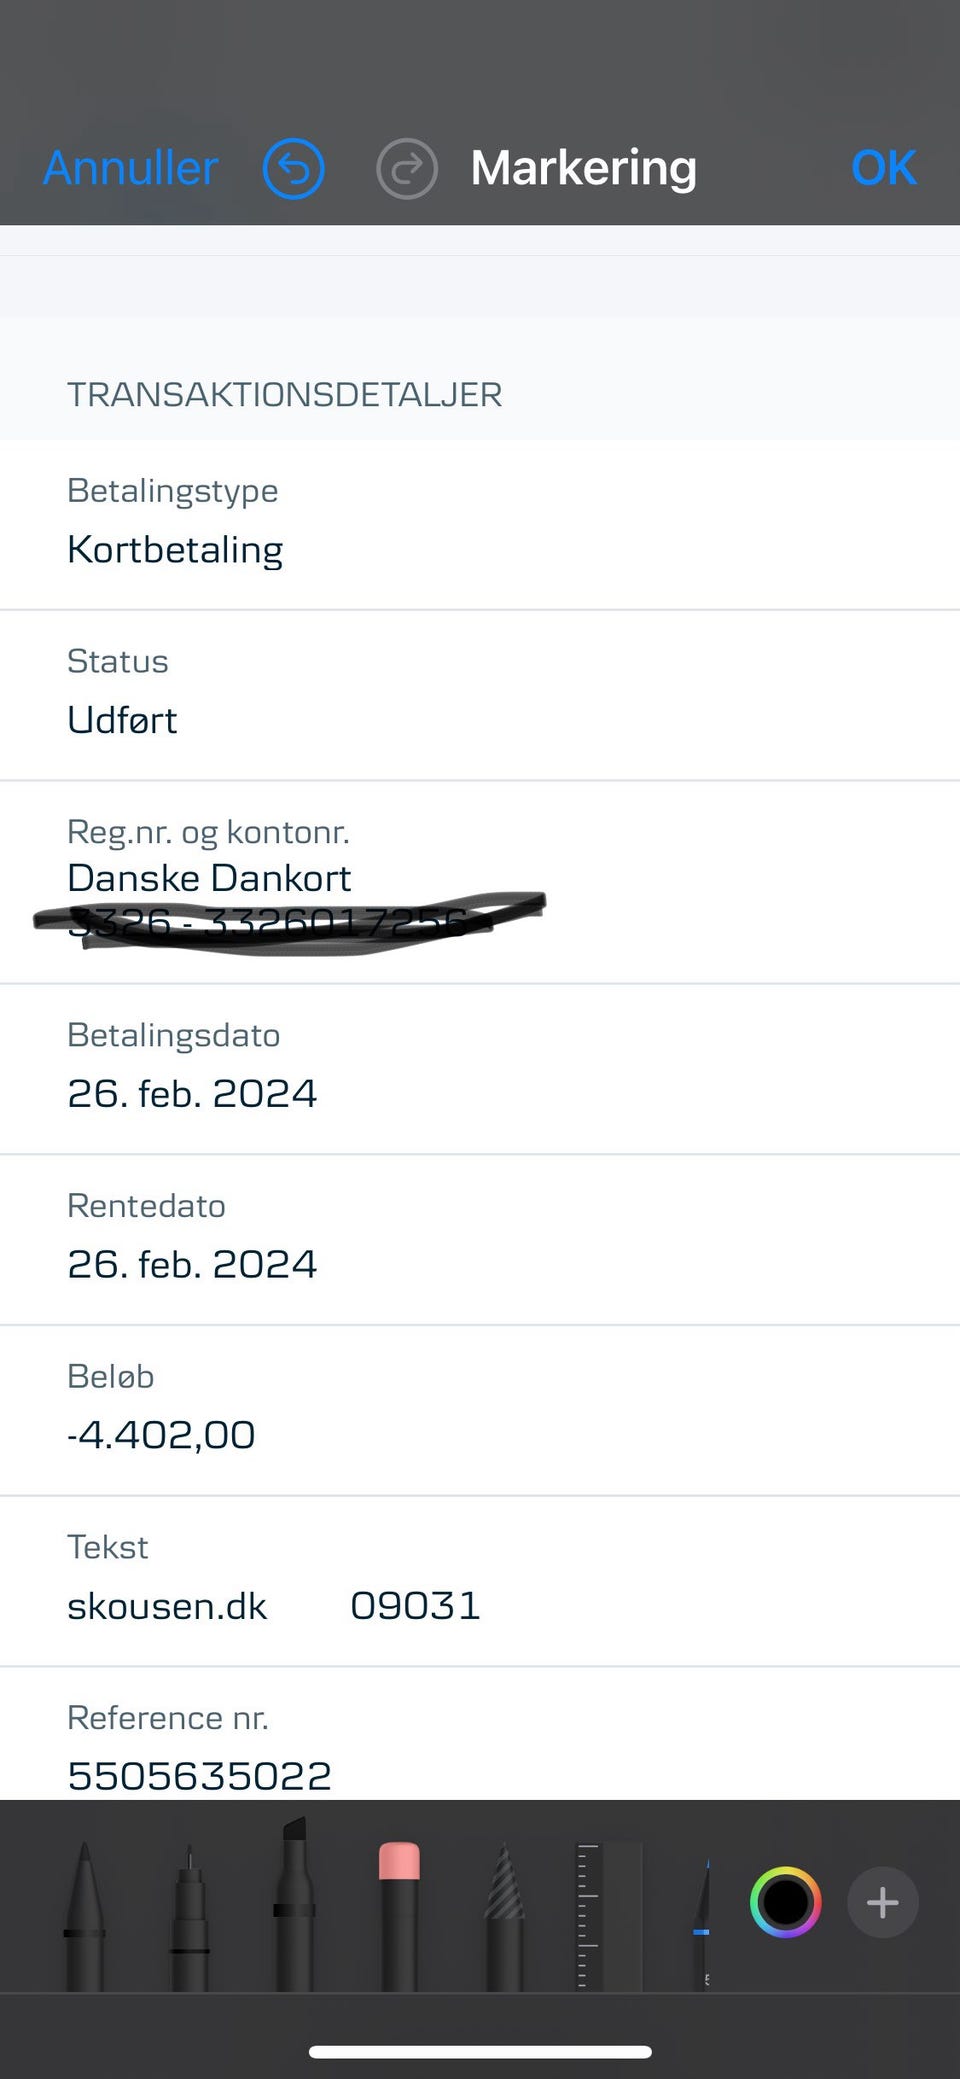Tap the skousen.dk transaction text

pyautogui.click(x=167, y=1606)
